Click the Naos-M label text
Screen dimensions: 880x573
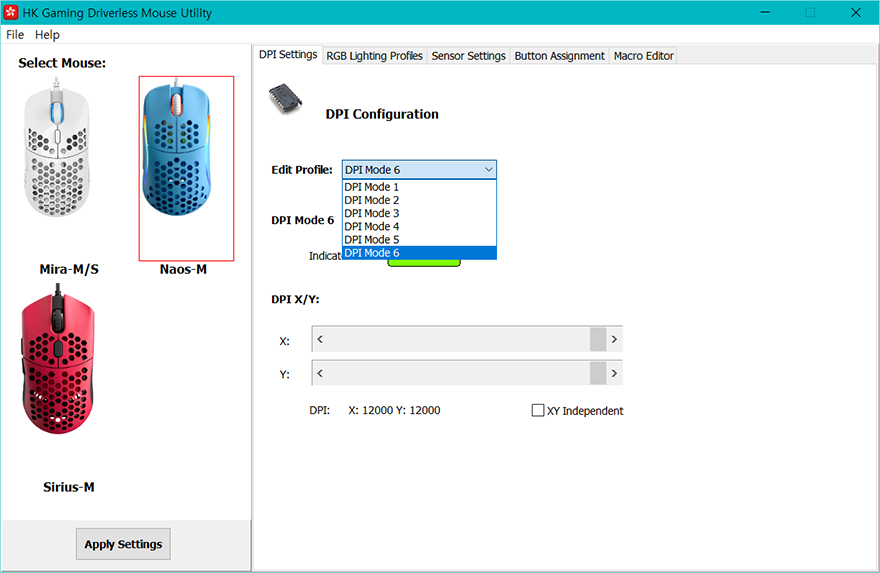click(x=183, y=269)
